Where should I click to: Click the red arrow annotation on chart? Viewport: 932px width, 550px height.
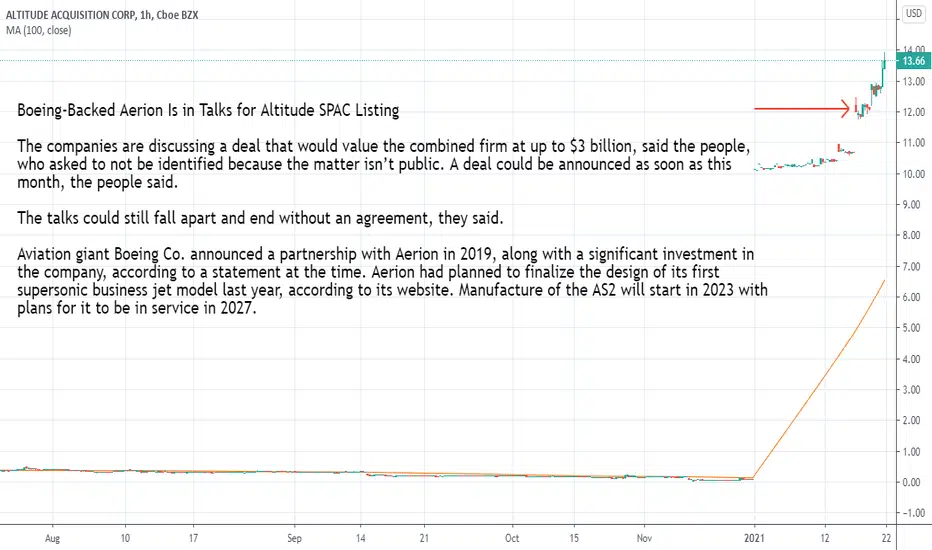tap(802, 109)
